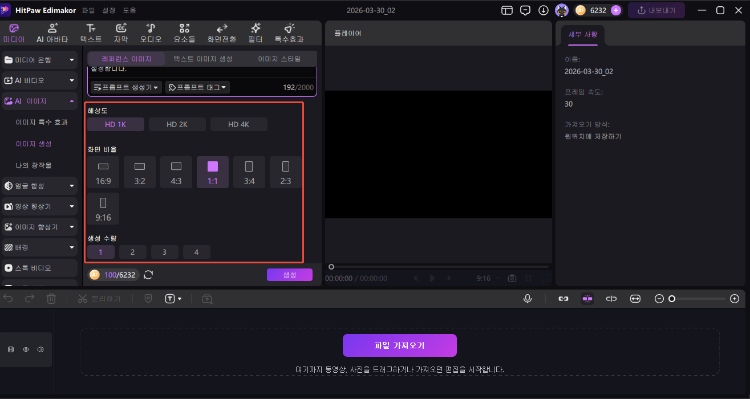Choose 3:2 aspect ratio
This screenshot has height=399, width=750.
pos(140,172)
